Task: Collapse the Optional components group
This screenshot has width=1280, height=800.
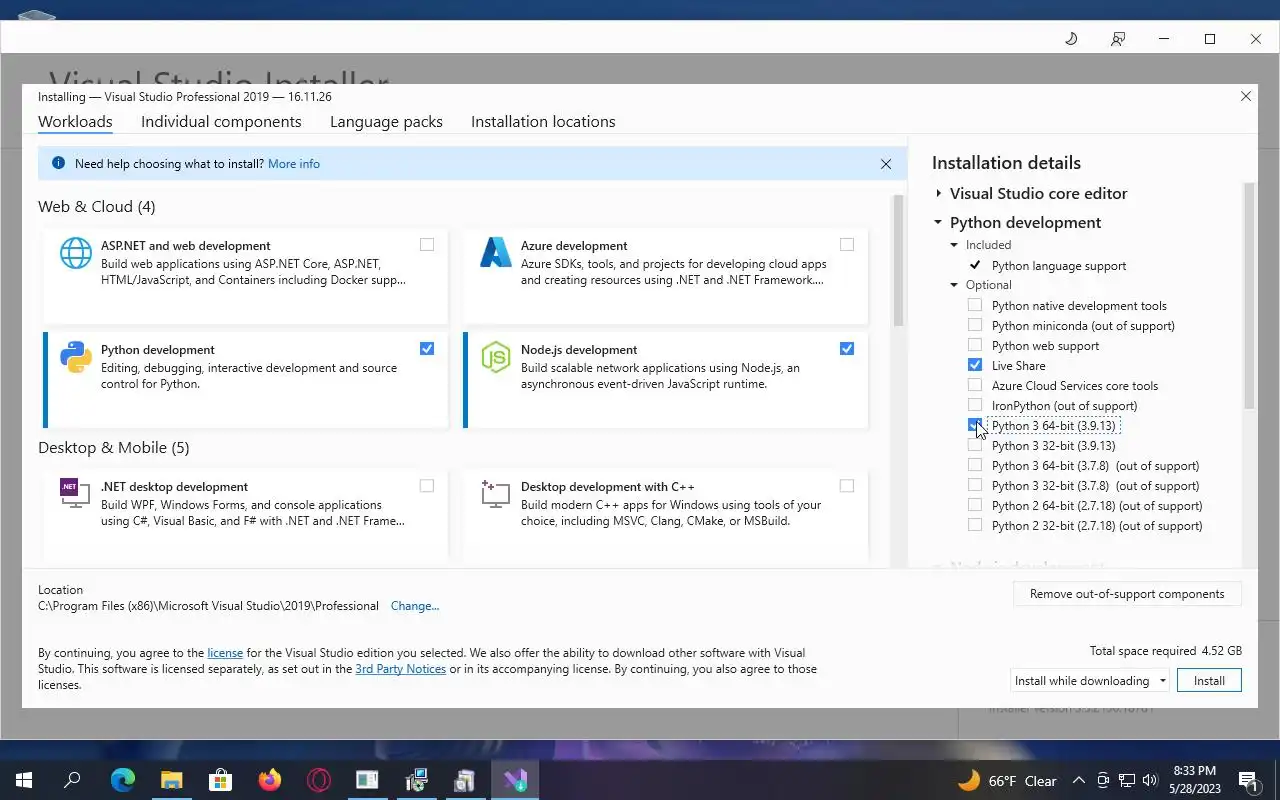Action: pyautogui.click(x=954, y=285)
